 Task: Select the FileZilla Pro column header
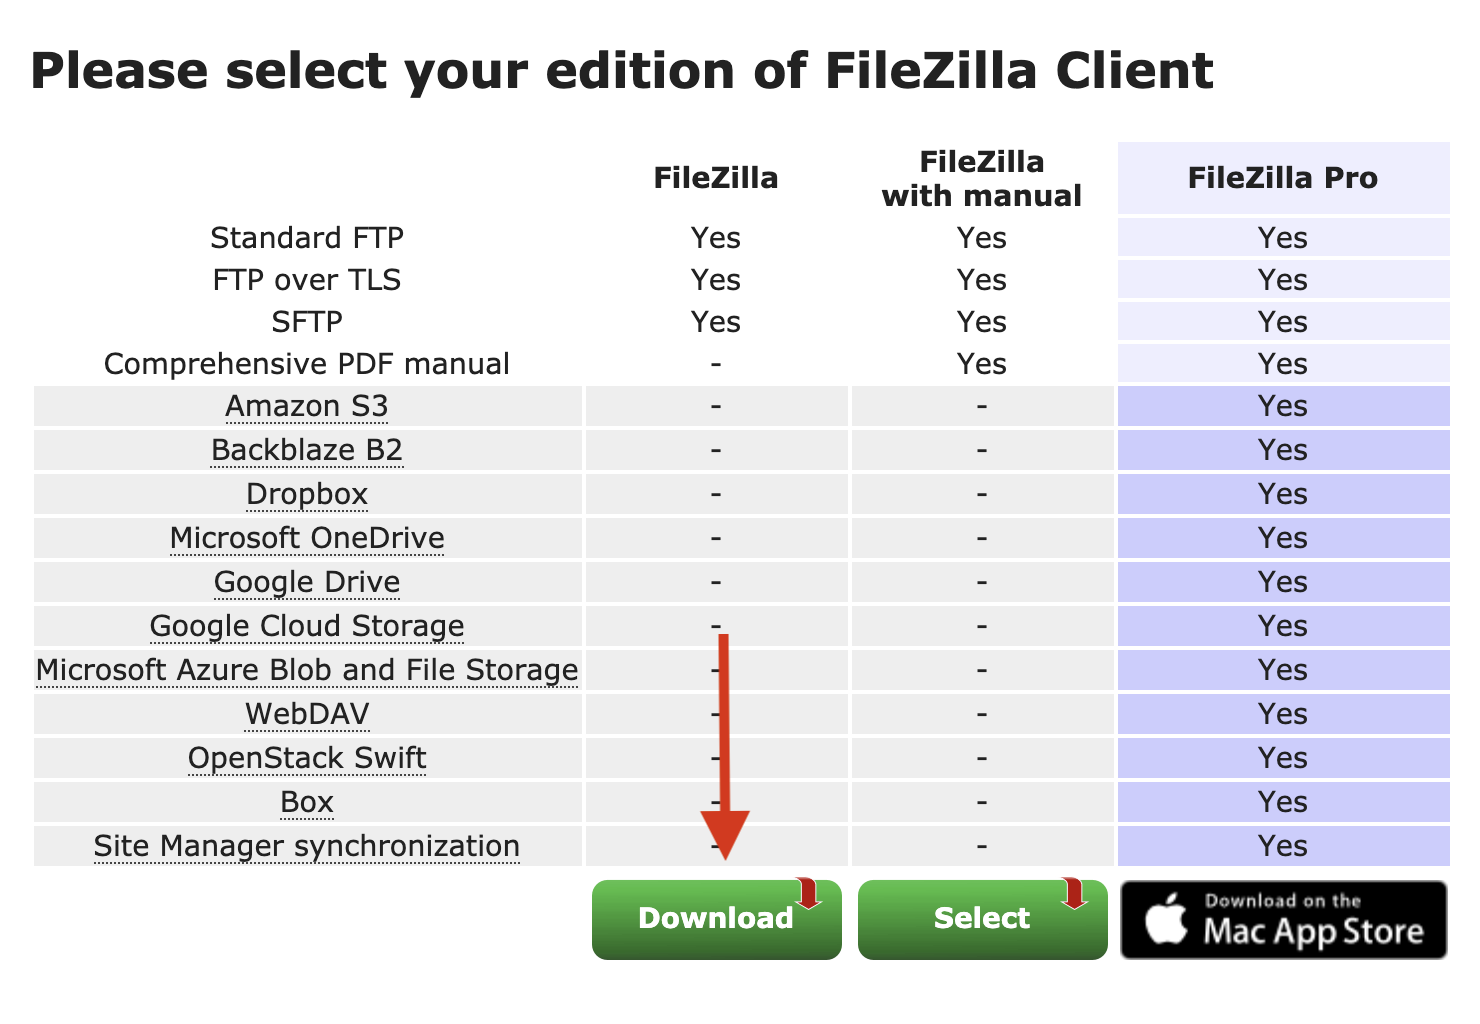(1283, 178)
